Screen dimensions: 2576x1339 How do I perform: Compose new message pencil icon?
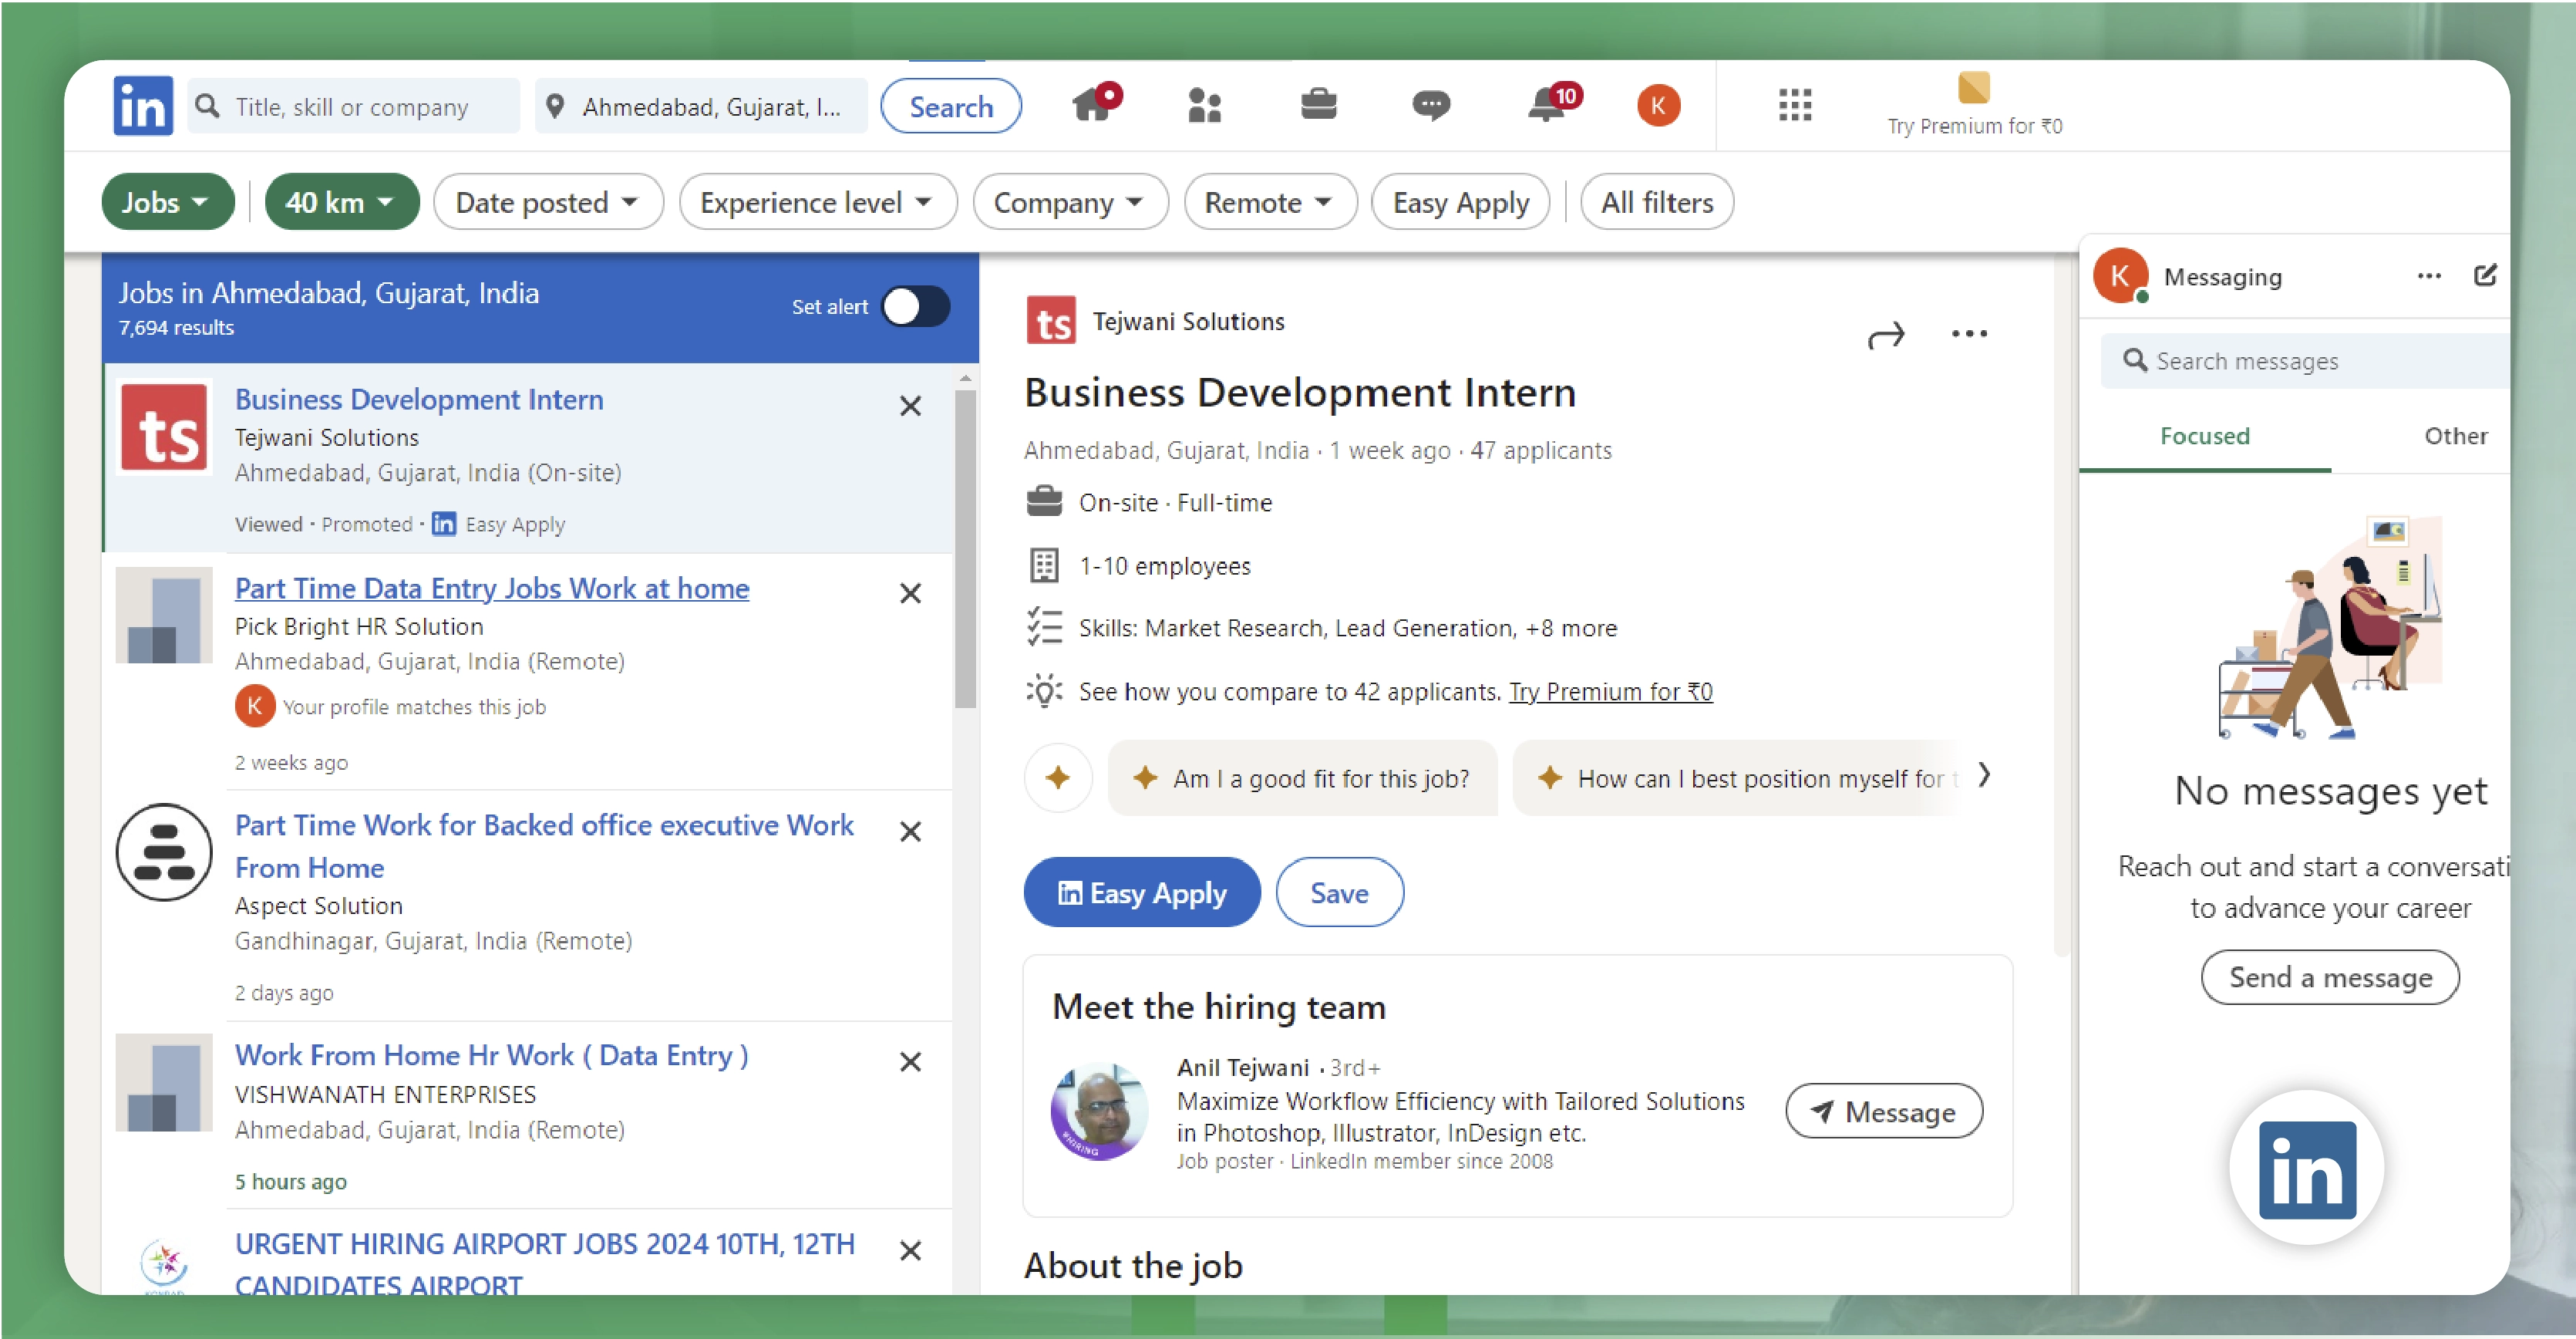pyautogui.click(x=2485, y=275)
